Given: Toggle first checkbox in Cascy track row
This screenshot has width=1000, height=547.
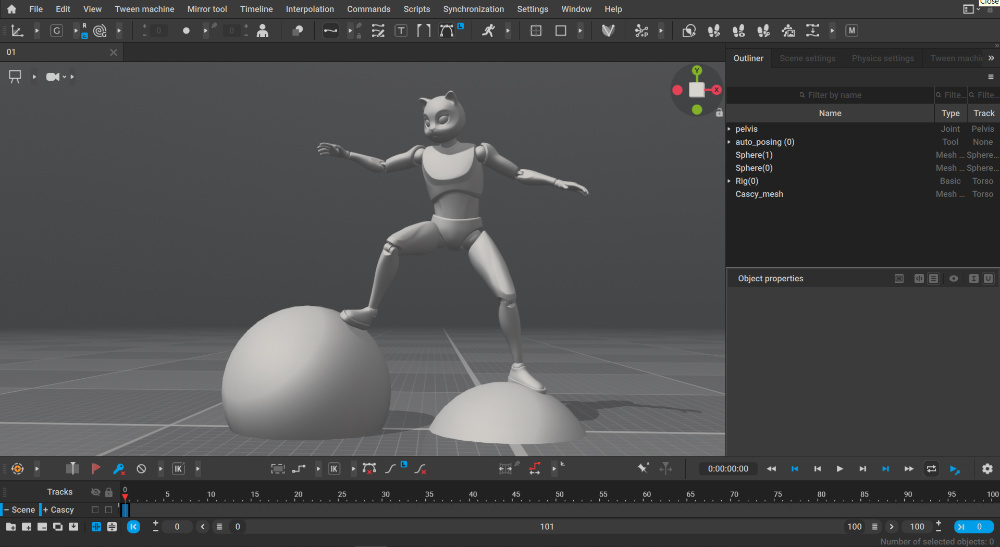Looking at the screenshot, I should point(95,509).
